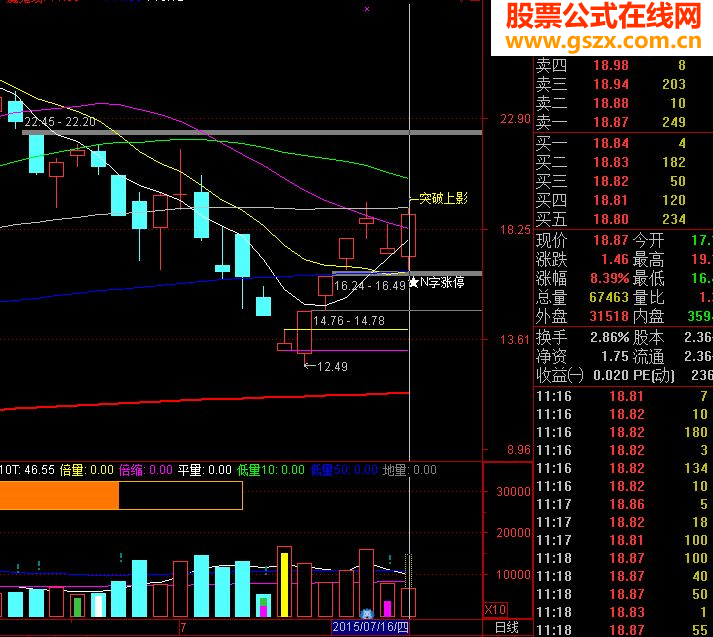Click the X10 volume scale button
Screen dimensions: 713x637
(495, 610)
